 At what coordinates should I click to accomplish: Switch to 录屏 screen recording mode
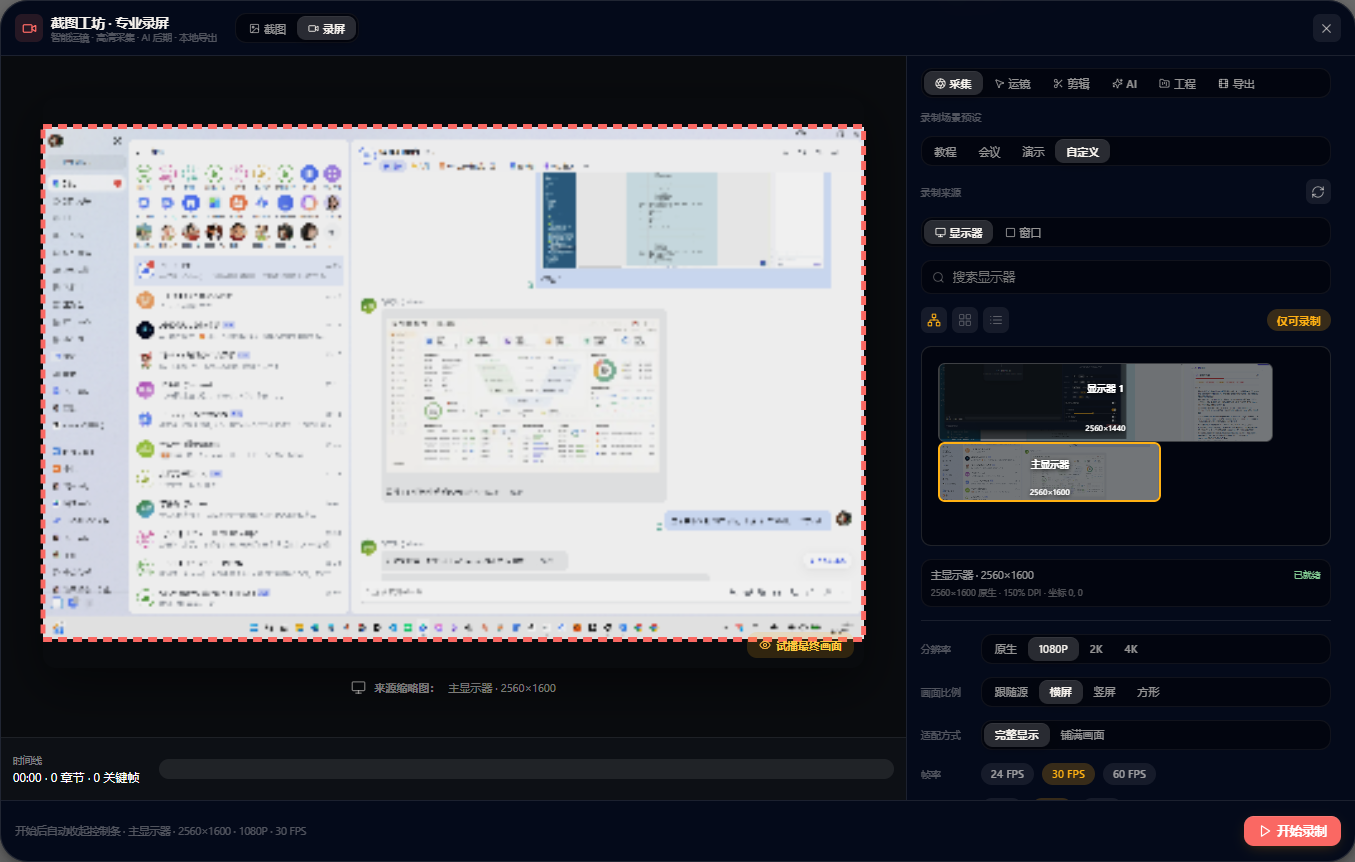tap(327, 29)
